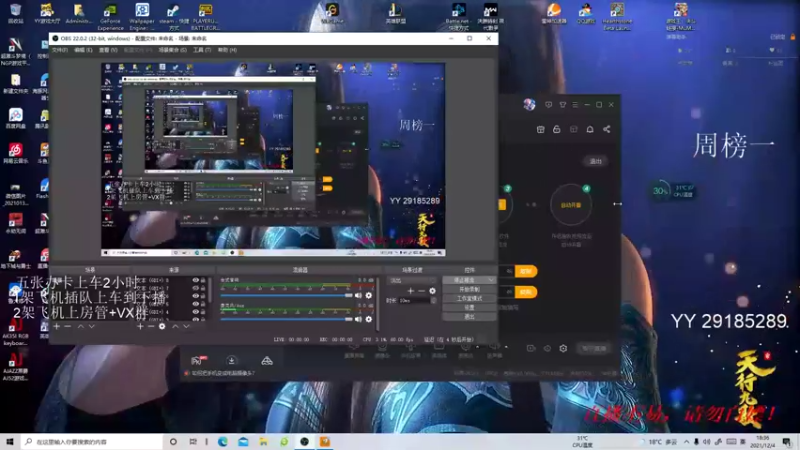
Task: Open mic/aux settings gear in mixer
Action: pos(368,319)
